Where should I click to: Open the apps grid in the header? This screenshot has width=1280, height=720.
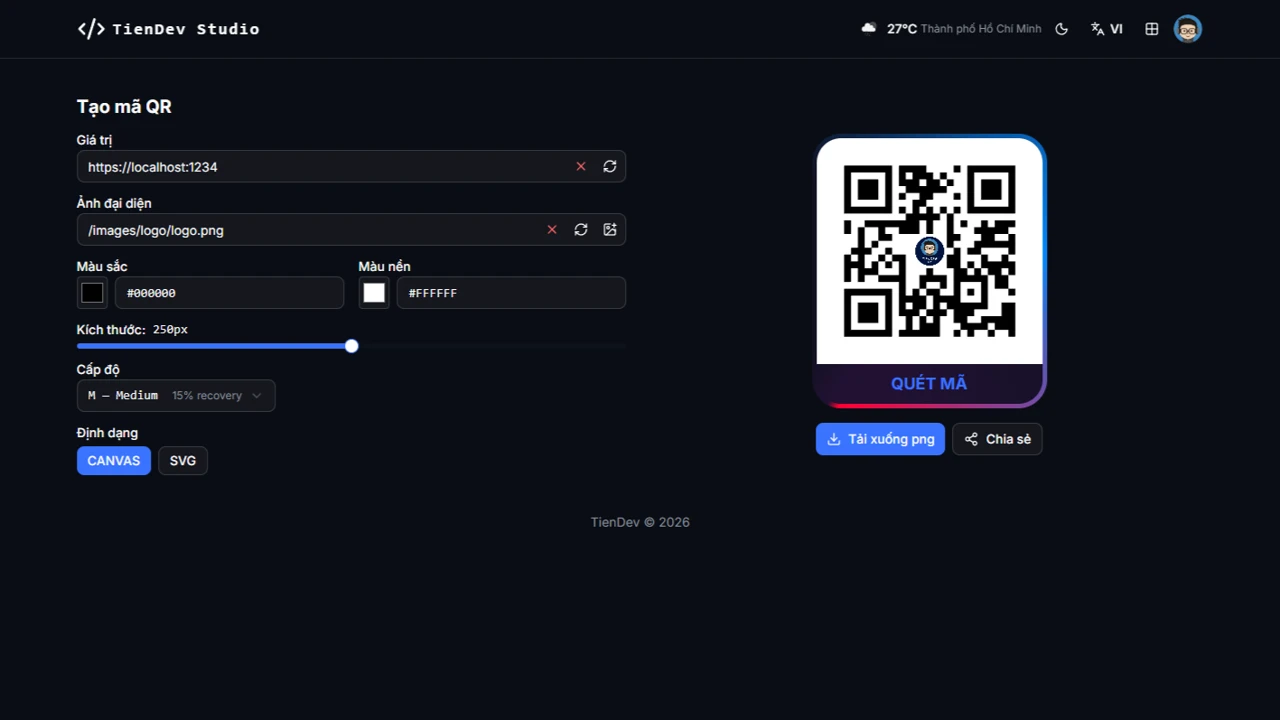[1151, 28]
